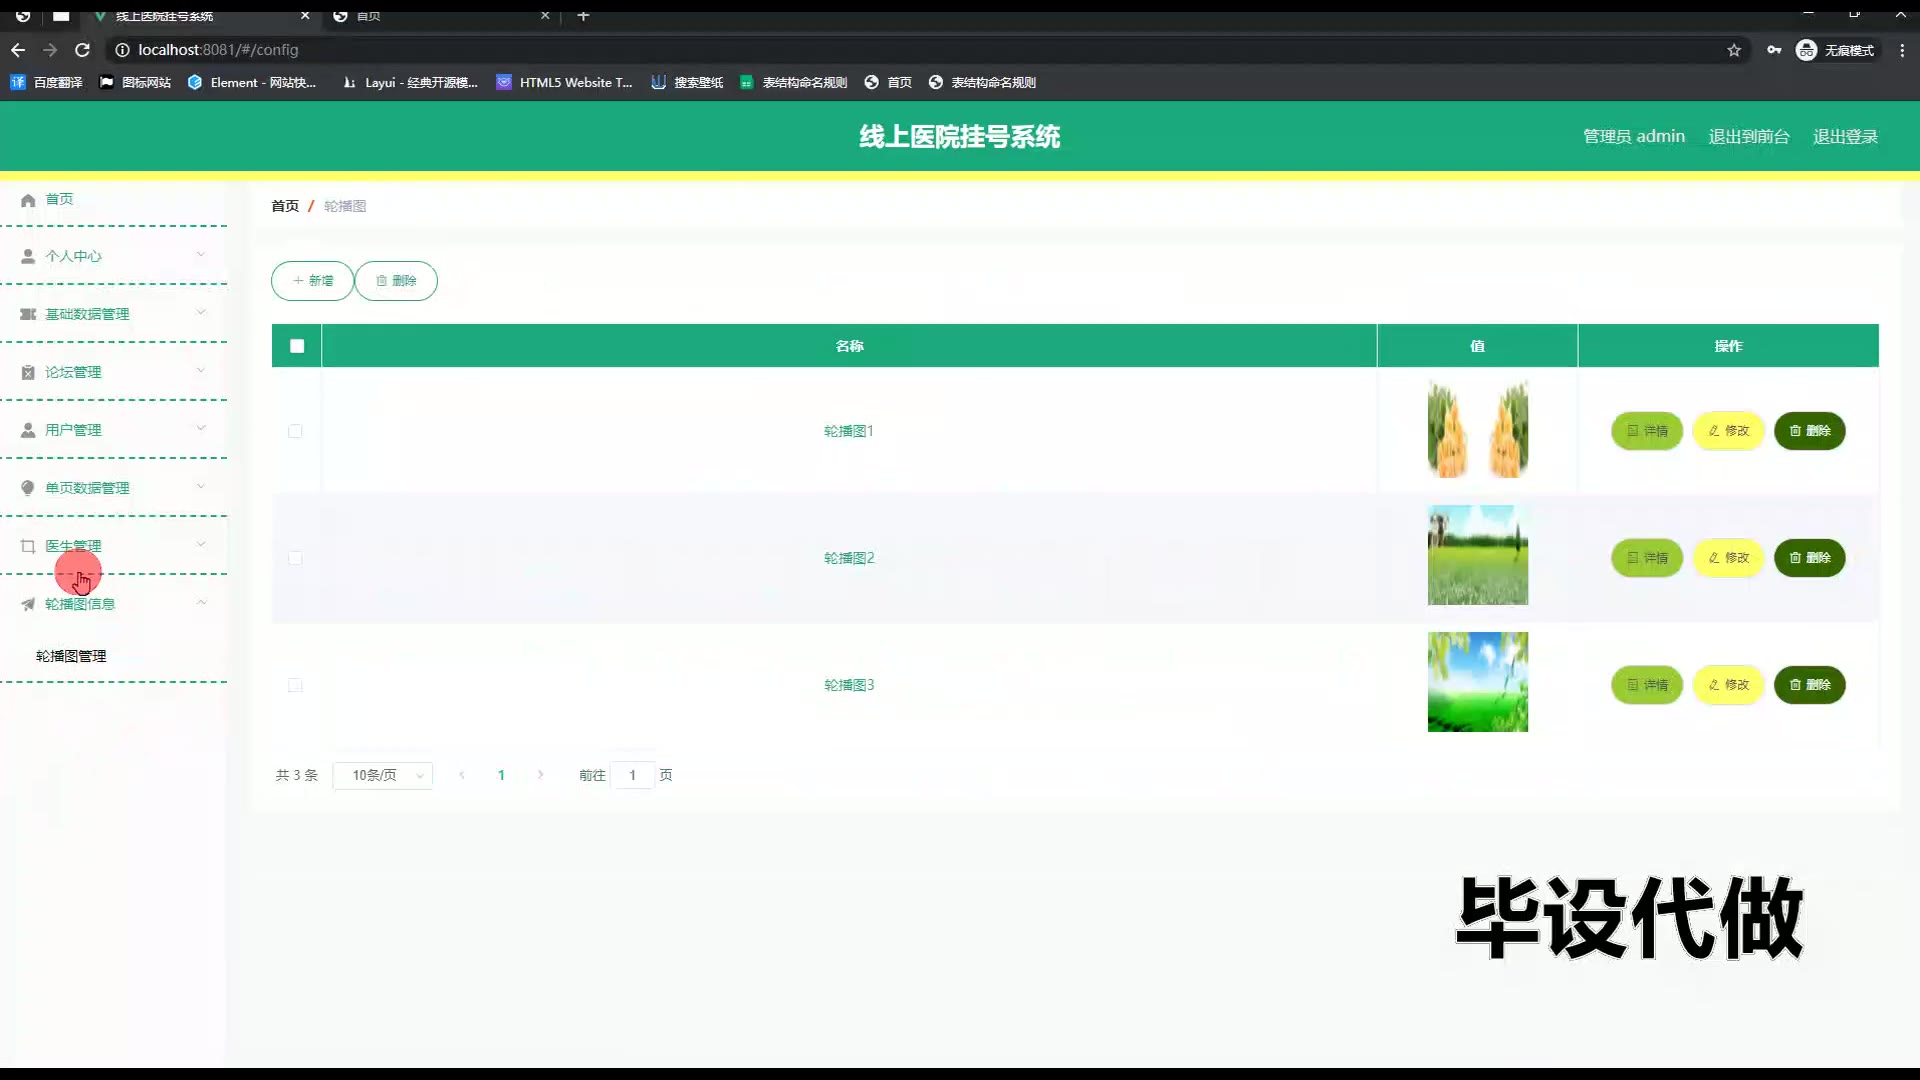
Task: Expand the 医生管理 menu chevron
Action: [201, 545]
